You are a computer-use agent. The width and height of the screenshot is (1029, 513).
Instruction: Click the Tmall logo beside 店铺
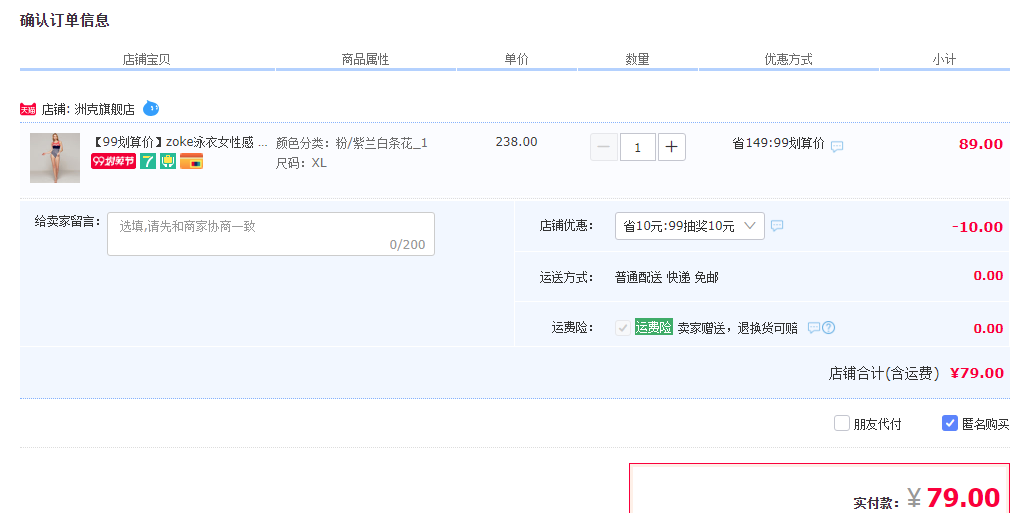(28, 109)
